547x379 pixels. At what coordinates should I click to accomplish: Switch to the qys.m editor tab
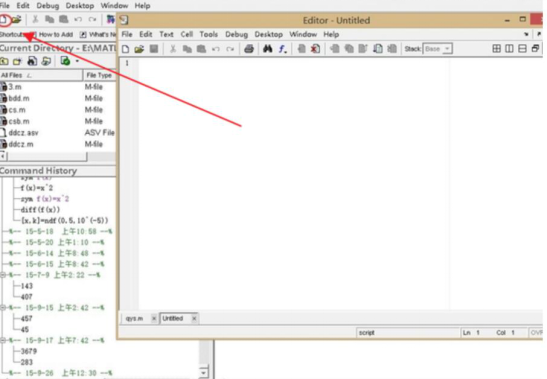tap(135, 319)
